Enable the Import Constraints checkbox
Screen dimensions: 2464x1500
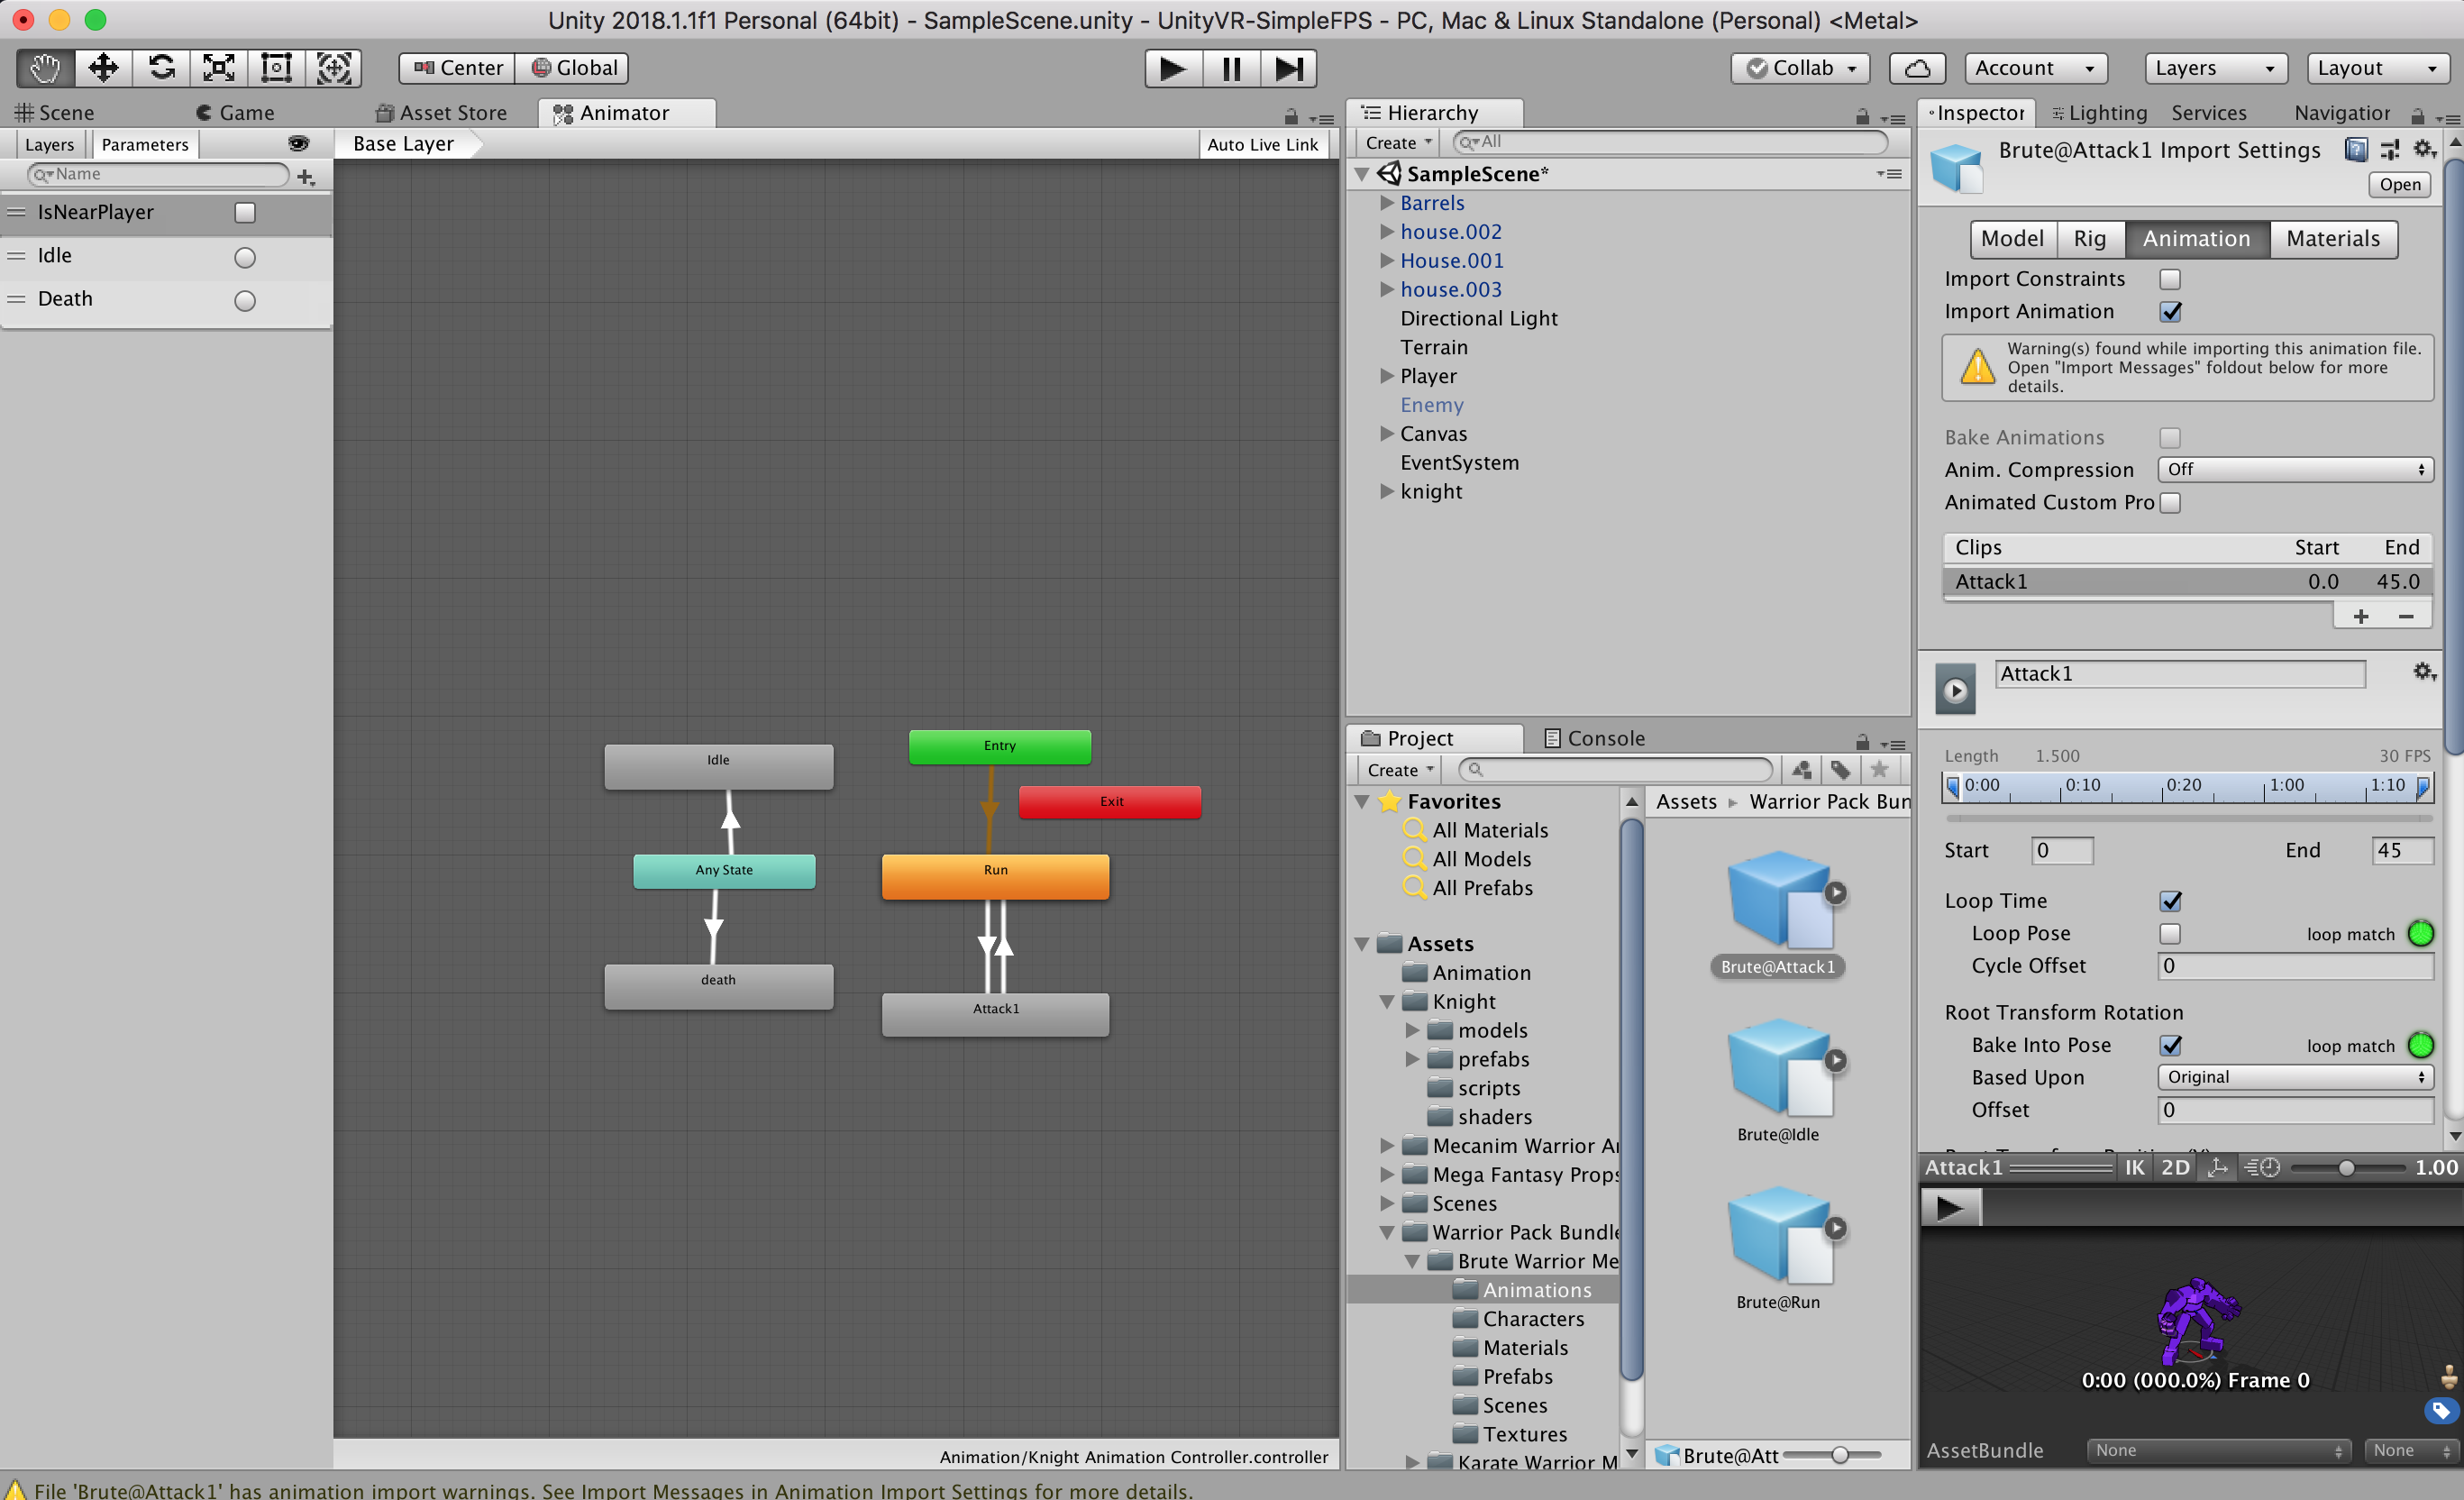(2170, 279)
